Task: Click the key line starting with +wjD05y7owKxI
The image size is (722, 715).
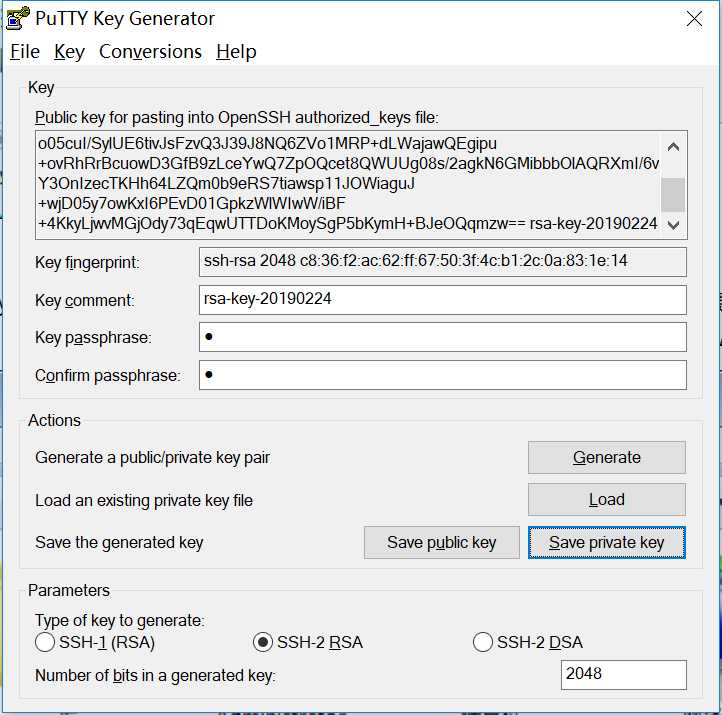Action: 192,203
